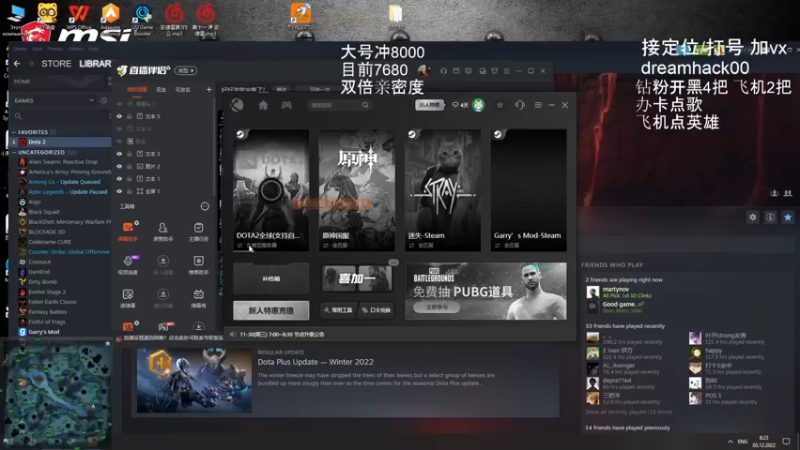This screenshot has width=800, height=450.
Task: Open 弹幕助手 tool in streaming app
Action: tap(128, 231)
